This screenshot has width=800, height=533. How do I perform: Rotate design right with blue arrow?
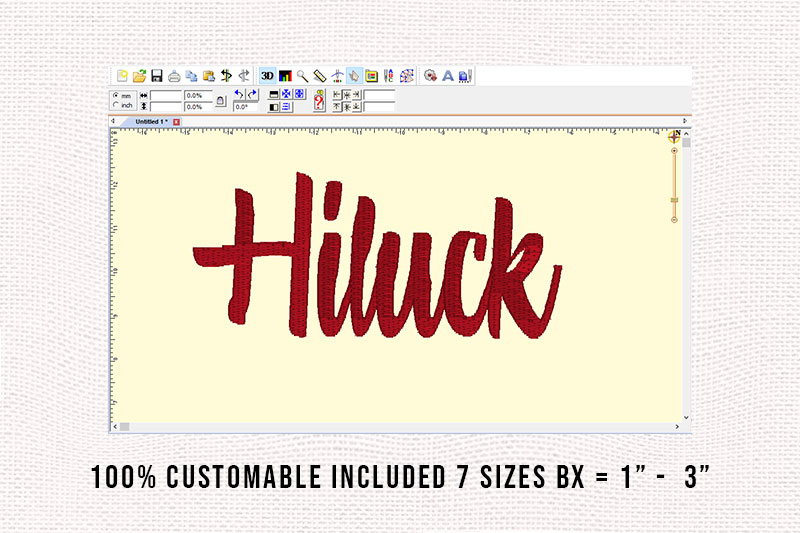[252, 94]
